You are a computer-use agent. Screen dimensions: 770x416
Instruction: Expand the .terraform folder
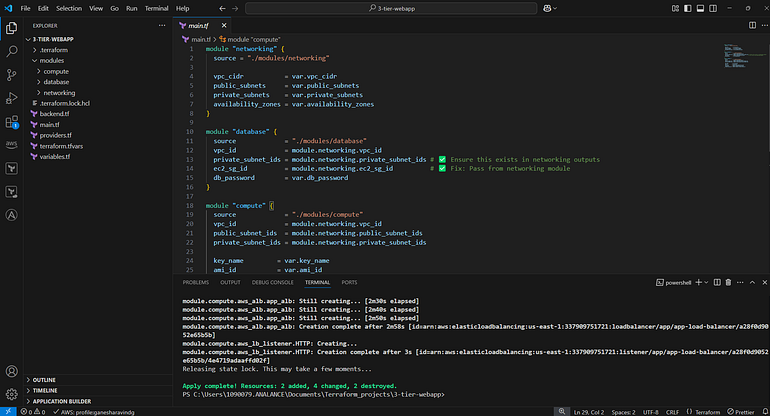click(52, 49)
